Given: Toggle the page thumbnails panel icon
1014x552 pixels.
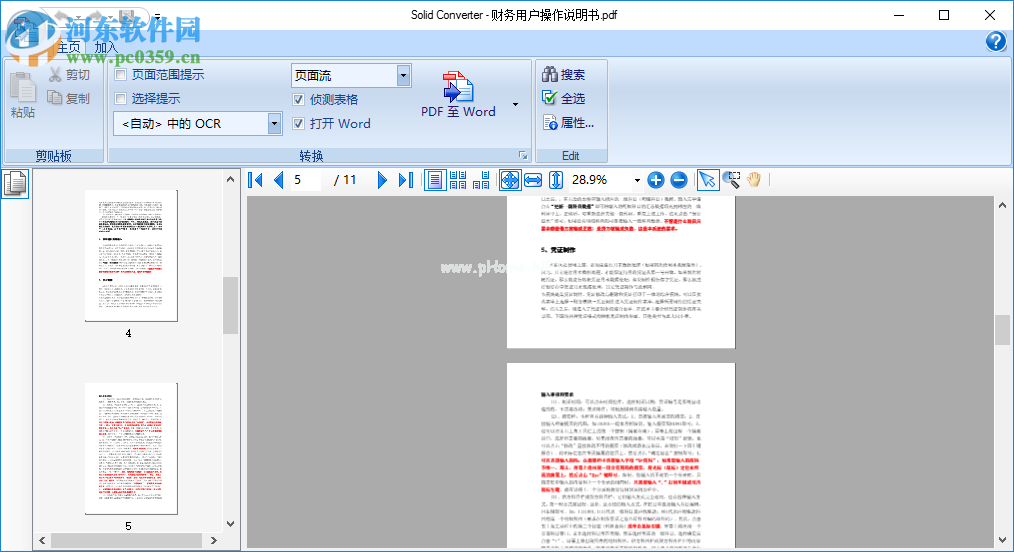Looking at the screenshot, I should point(15,184).
